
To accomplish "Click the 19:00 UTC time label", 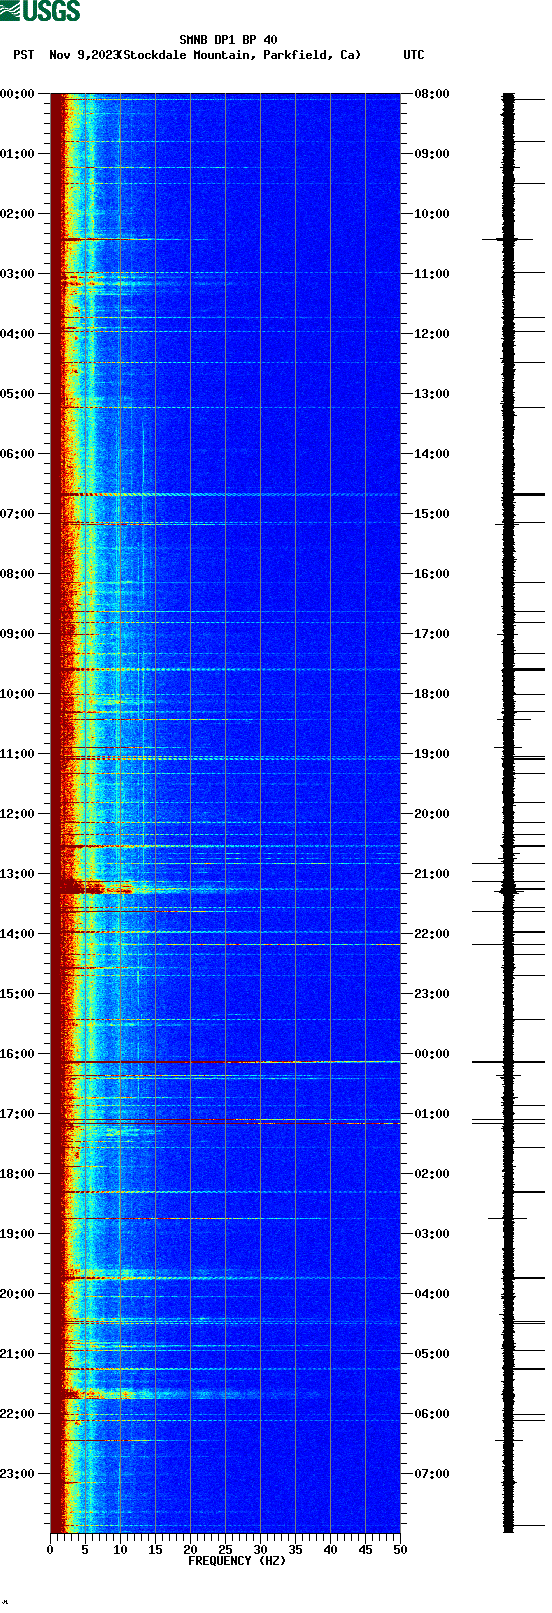I will tap(432, 754).
